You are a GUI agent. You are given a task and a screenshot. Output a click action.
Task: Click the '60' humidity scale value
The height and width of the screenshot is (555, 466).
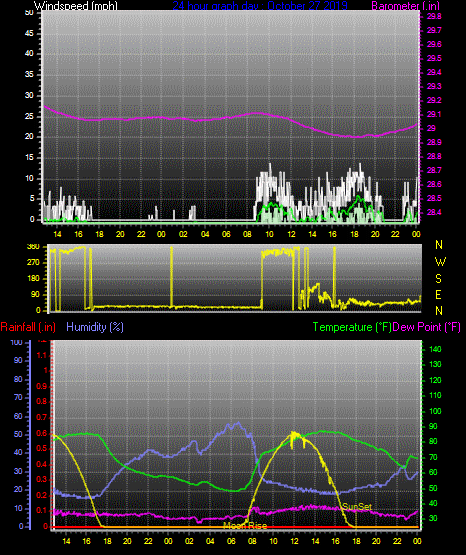tap(18, 417)
